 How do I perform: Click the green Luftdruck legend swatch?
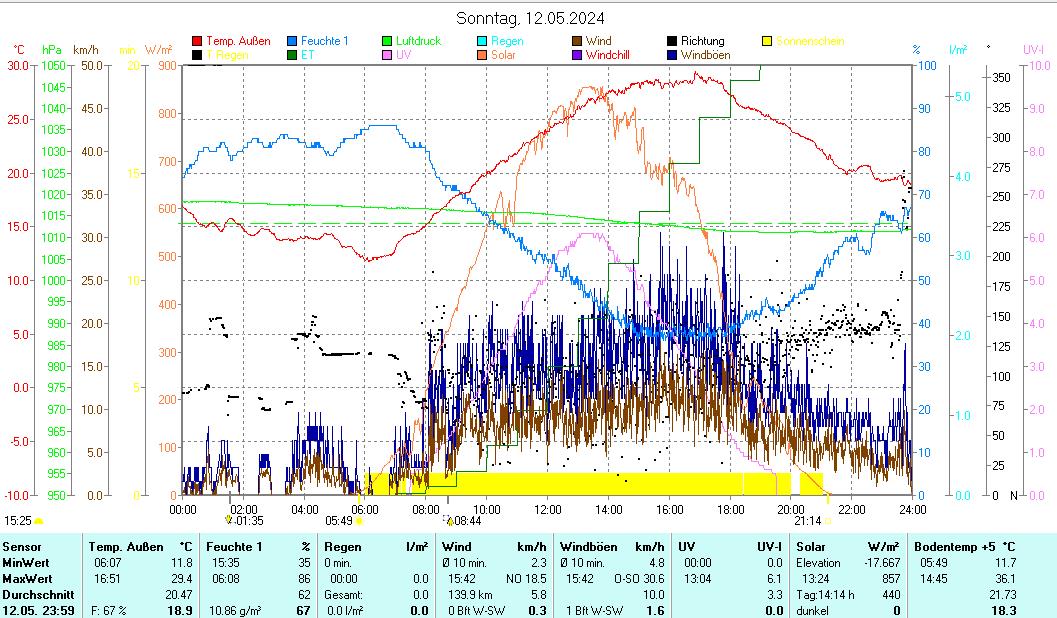pos(387,41)
